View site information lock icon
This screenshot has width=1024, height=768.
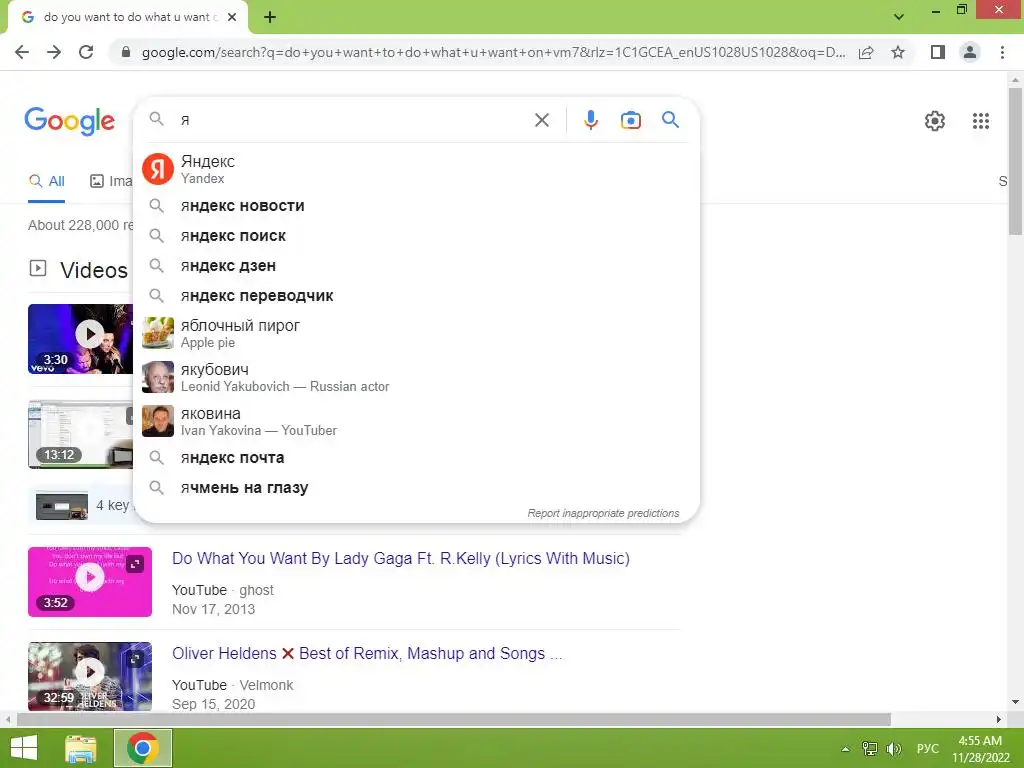[126, 52]
